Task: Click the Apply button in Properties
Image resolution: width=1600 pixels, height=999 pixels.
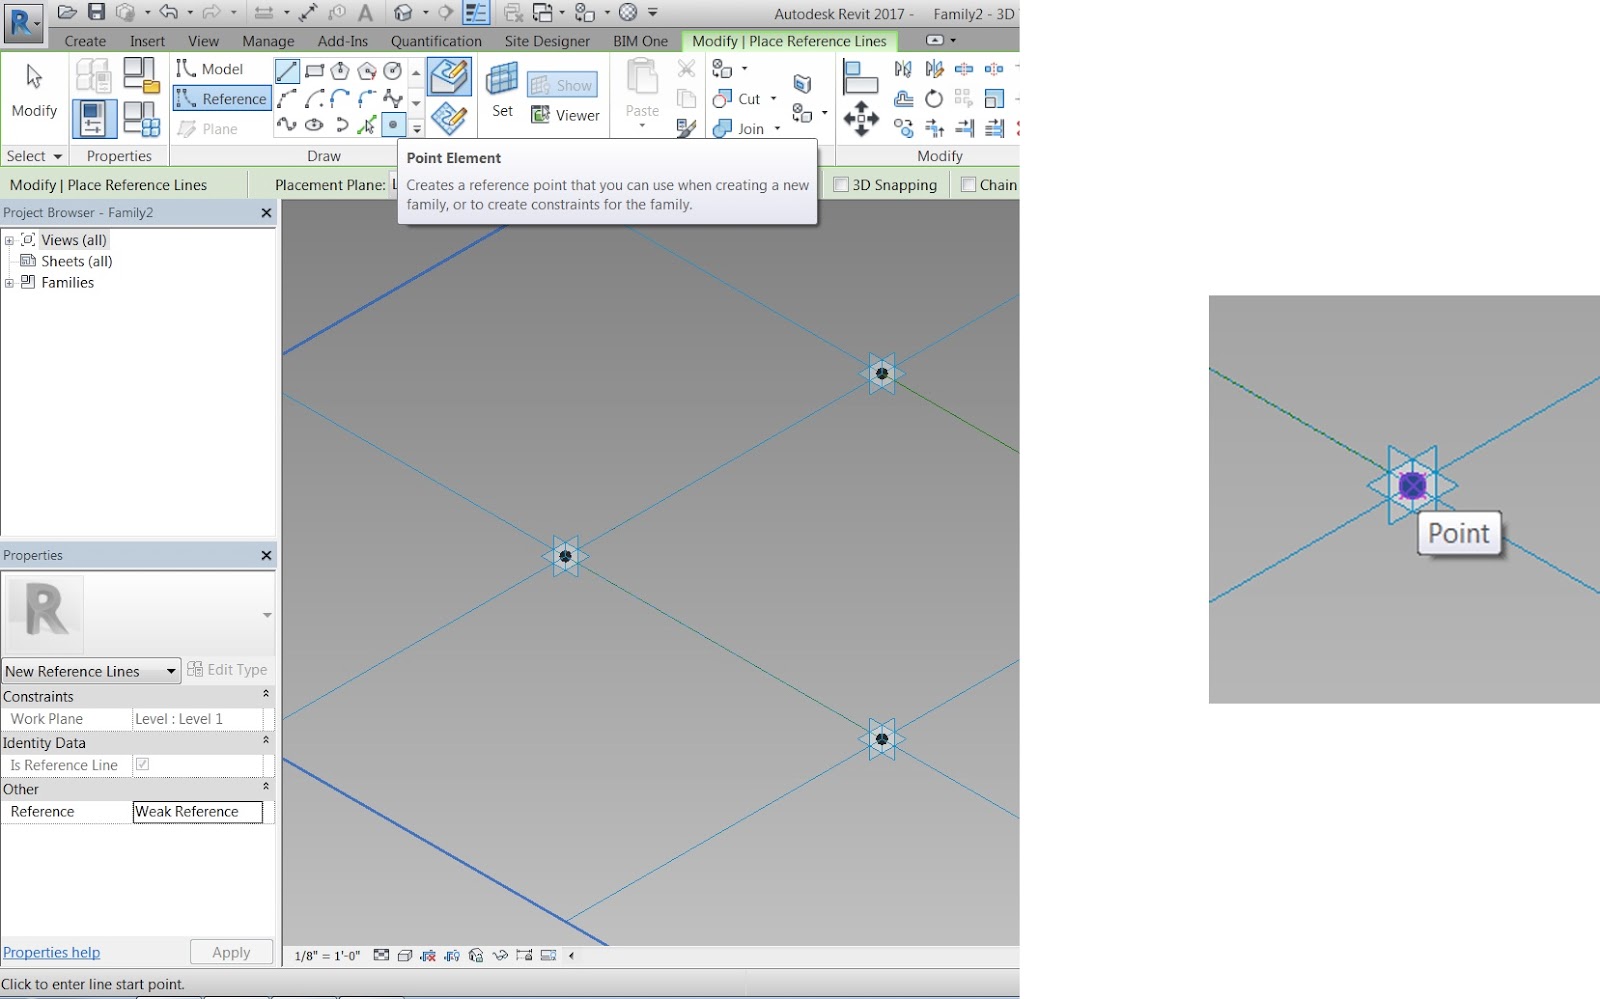Action: click(x=231, y=952)
